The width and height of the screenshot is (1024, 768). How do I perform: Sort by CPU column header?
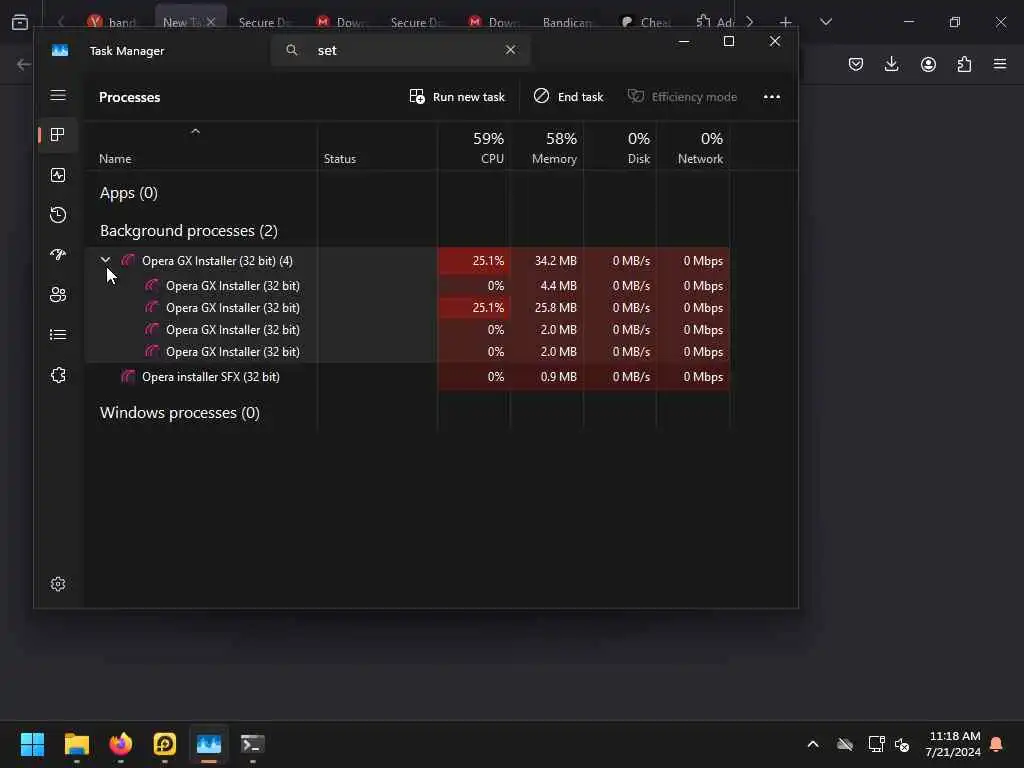pos(473,148)
